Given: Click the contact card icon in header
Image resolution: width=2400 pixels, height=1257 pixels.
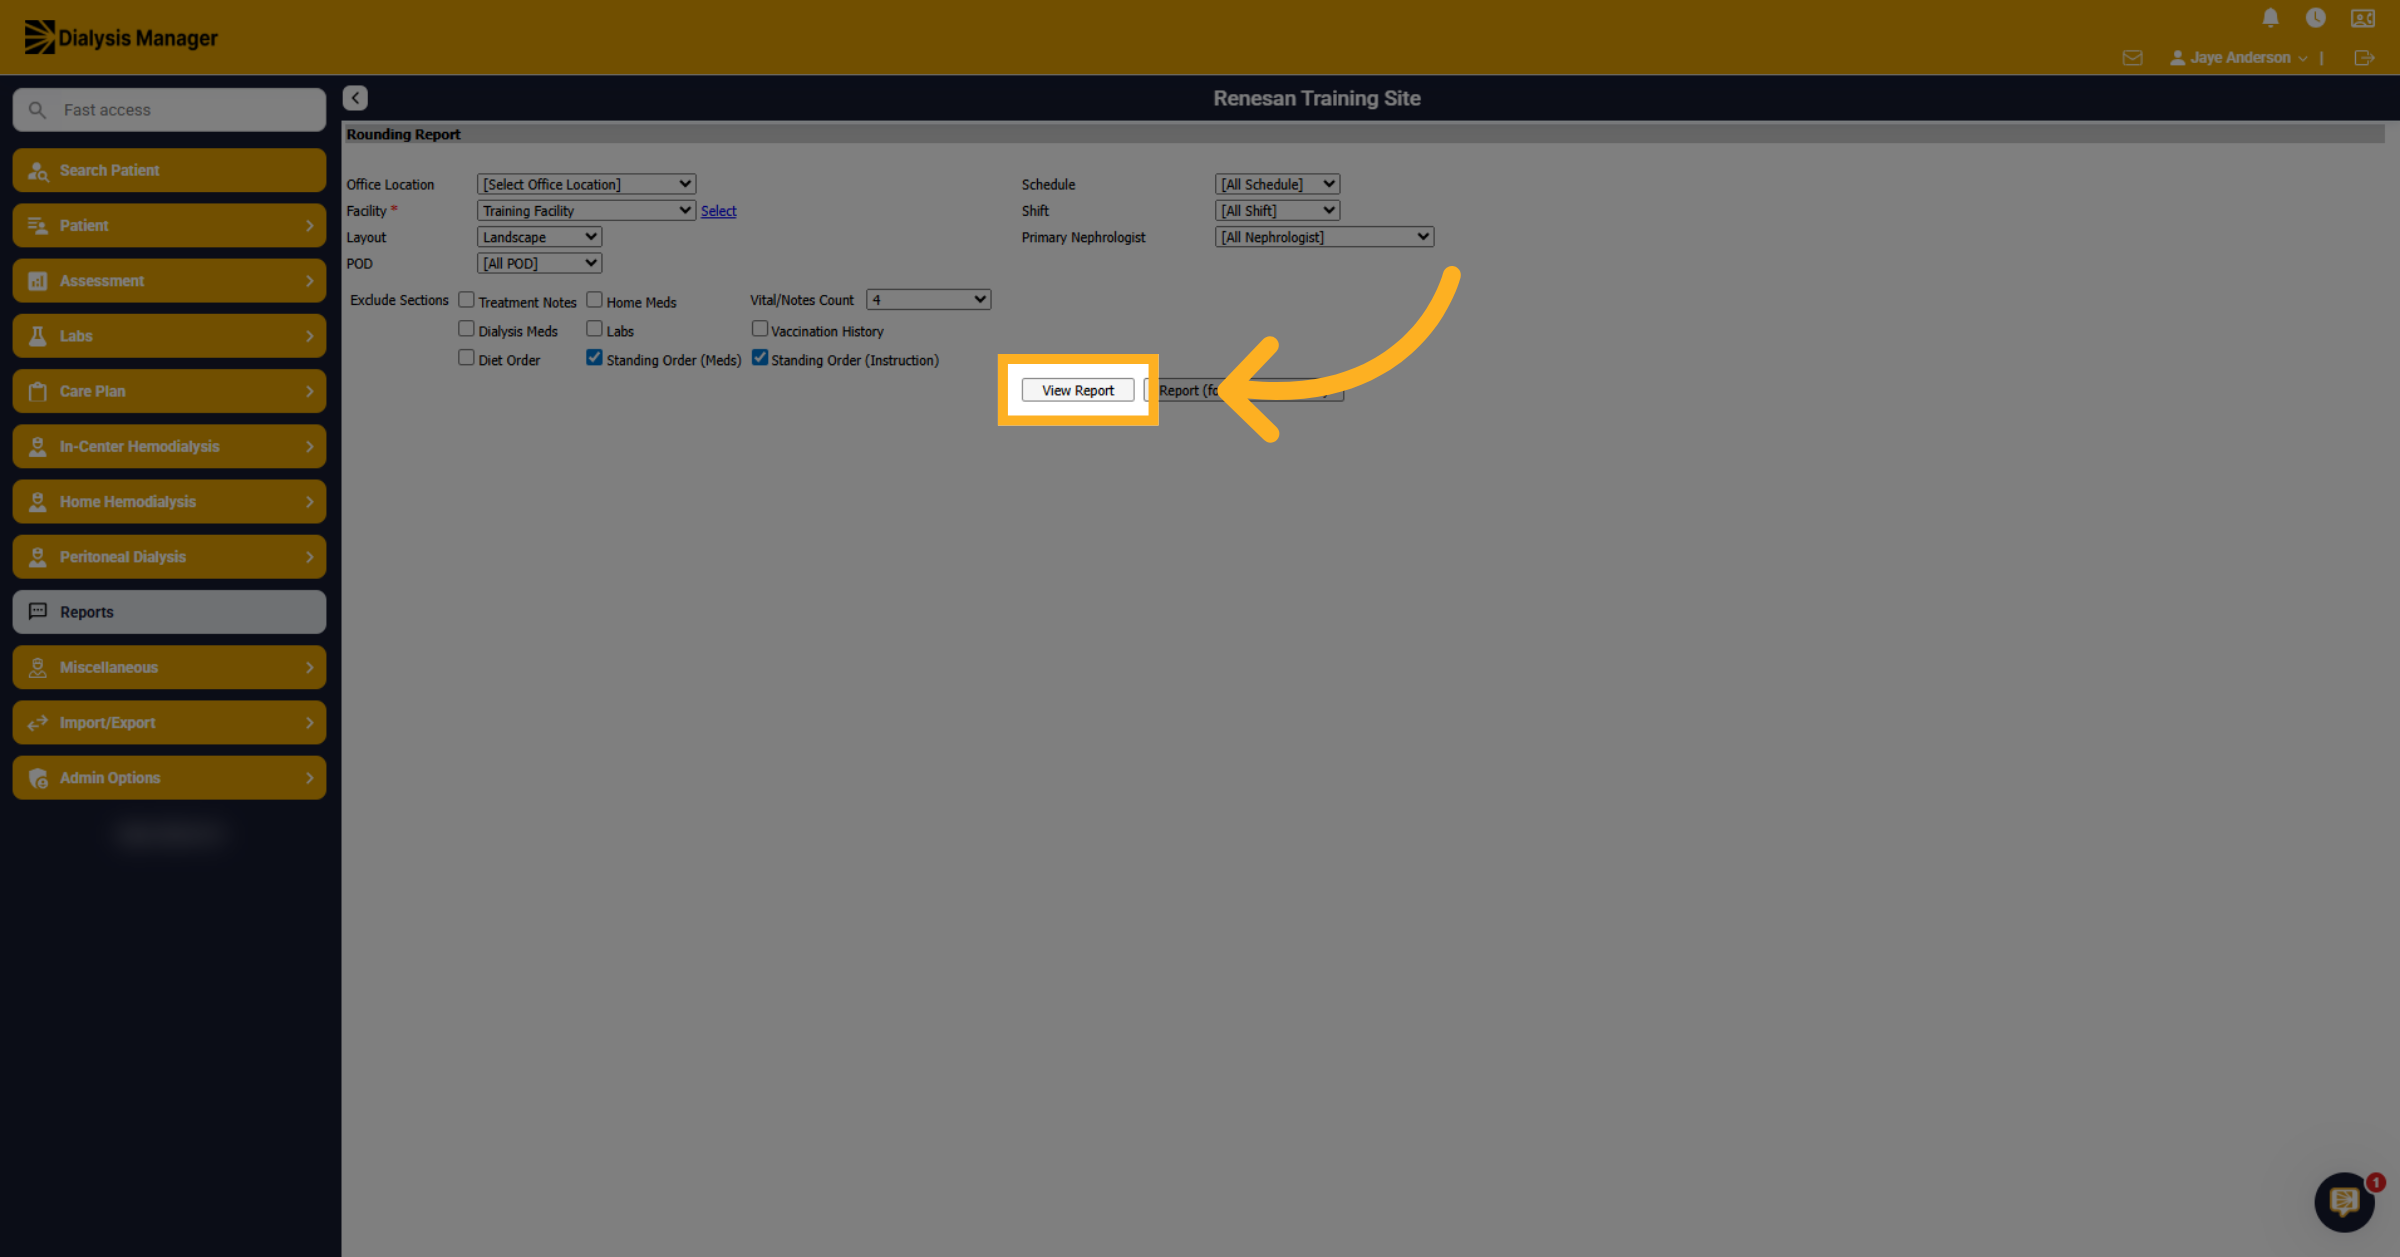Looking at the screenshot, I should [x=2362, y=18].
